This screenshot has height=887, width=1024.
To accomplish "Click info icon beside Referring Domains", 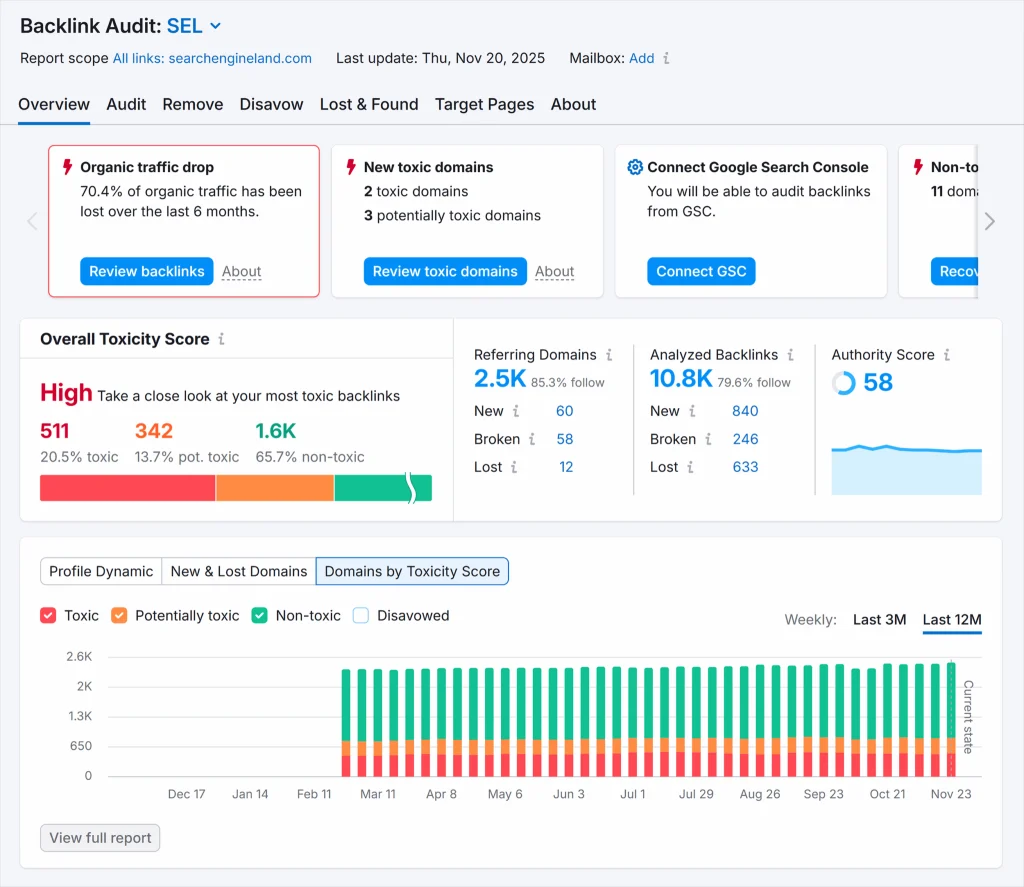I will [x=609, y=355].
